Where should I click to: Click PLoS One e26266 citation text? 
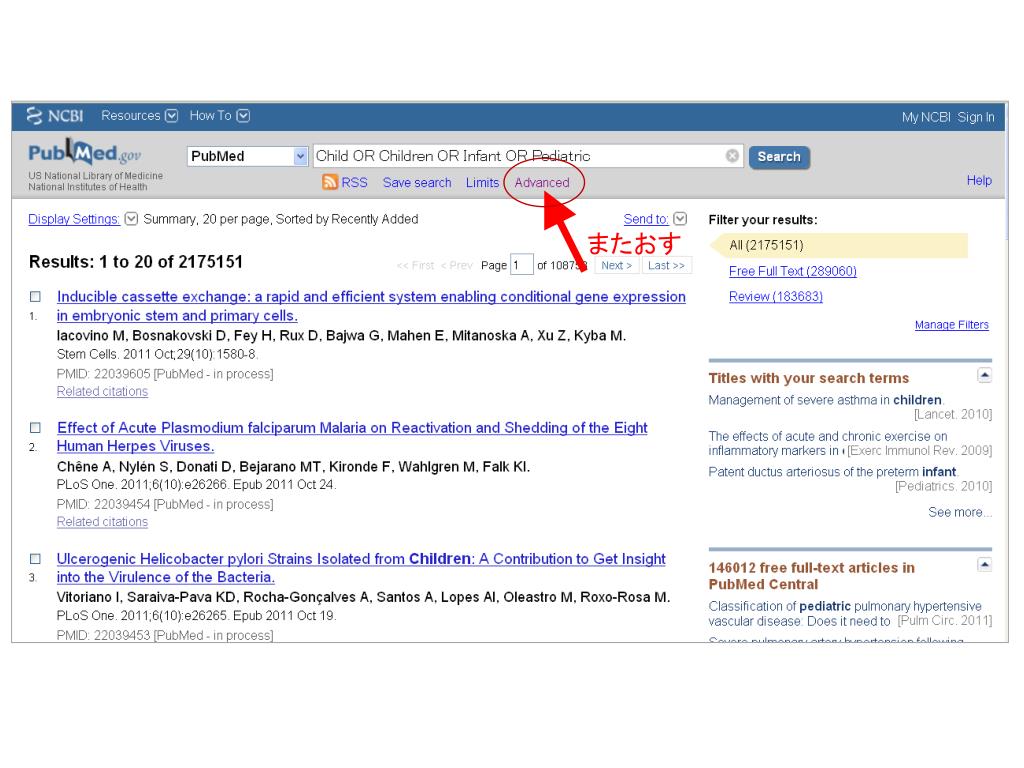coord(196,485)
